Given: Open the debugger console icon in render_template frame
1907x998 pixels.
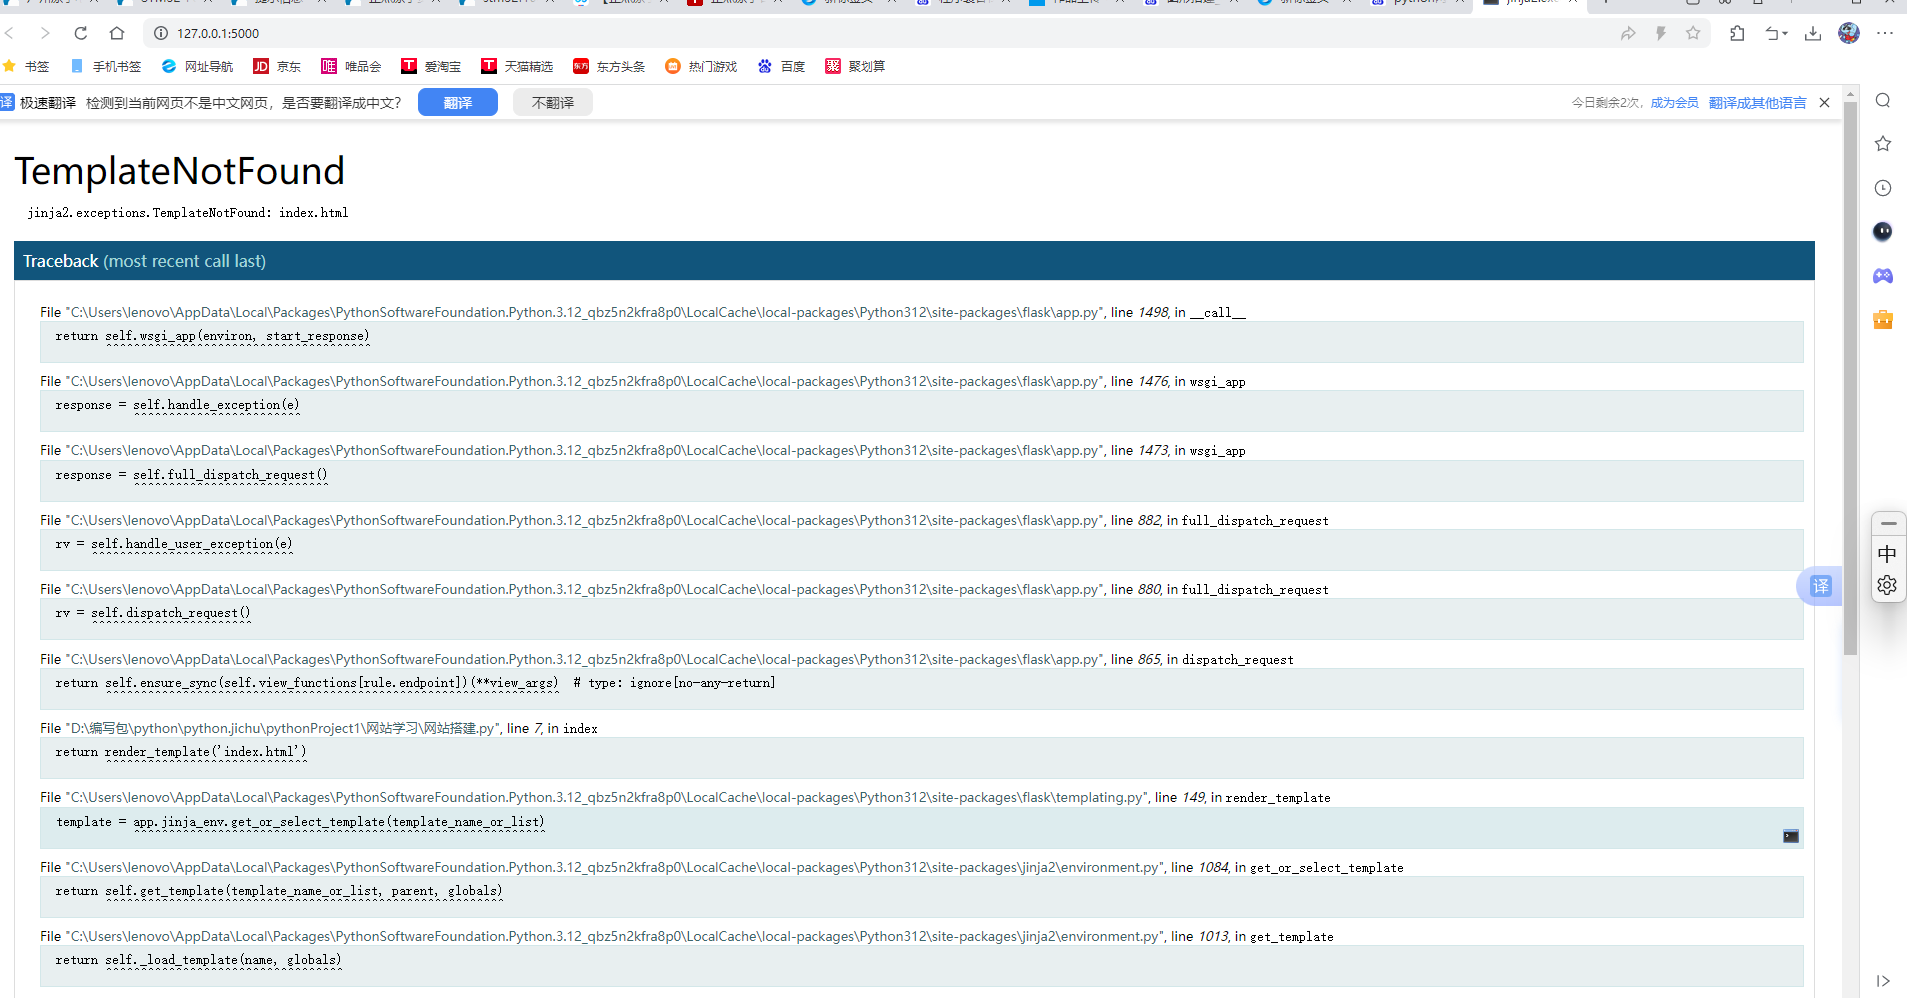Looking at the screenshot, I should 1791,836.
